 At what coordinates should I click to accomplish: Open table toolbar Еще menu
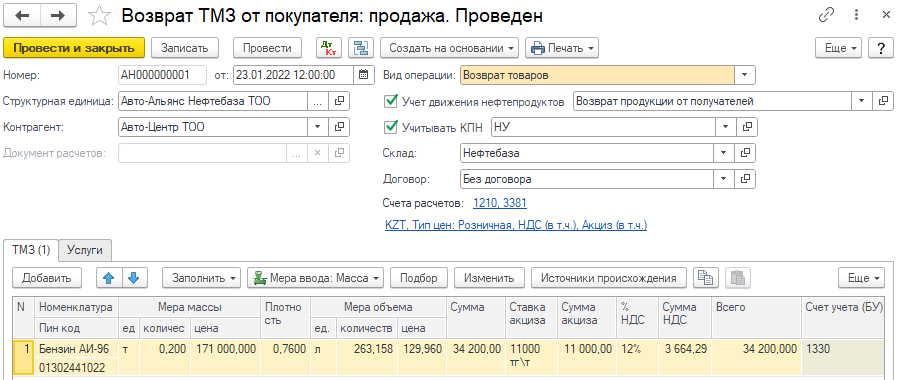coord(862,278)
